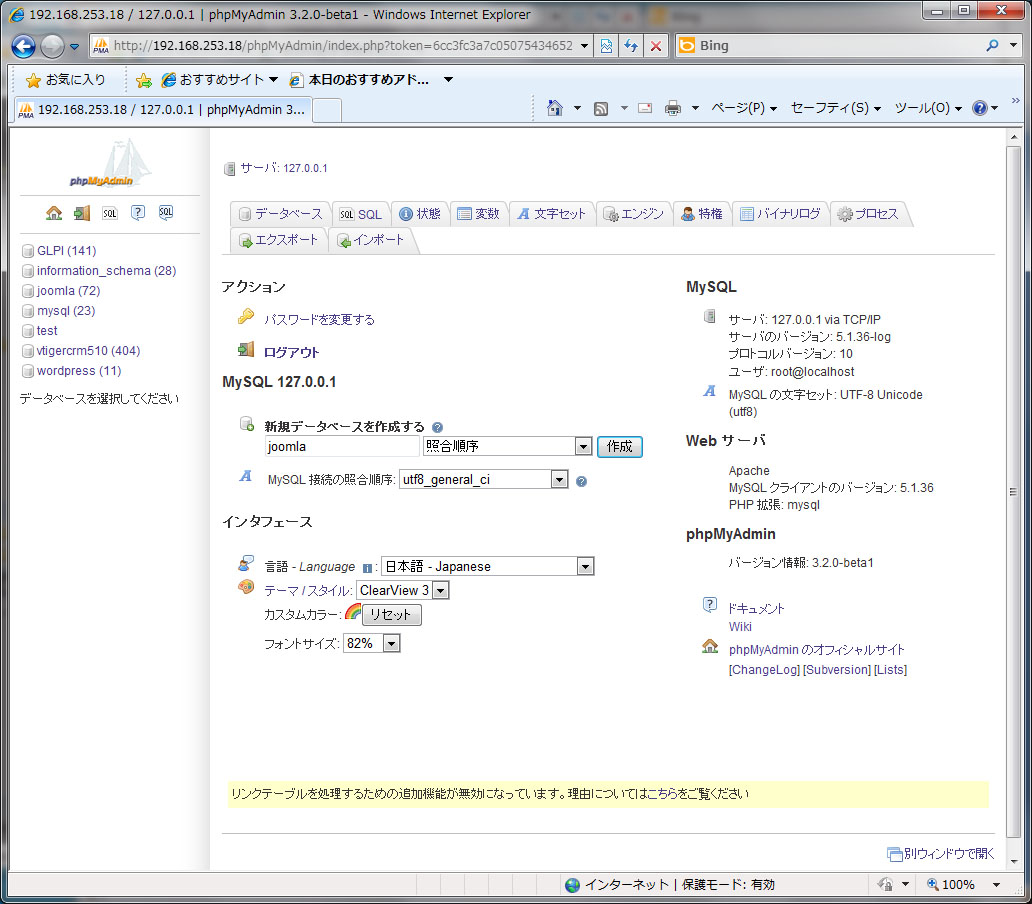
Task: Click the phpMyAdmin home icon in the sidebar
Action: pos(54,213)
